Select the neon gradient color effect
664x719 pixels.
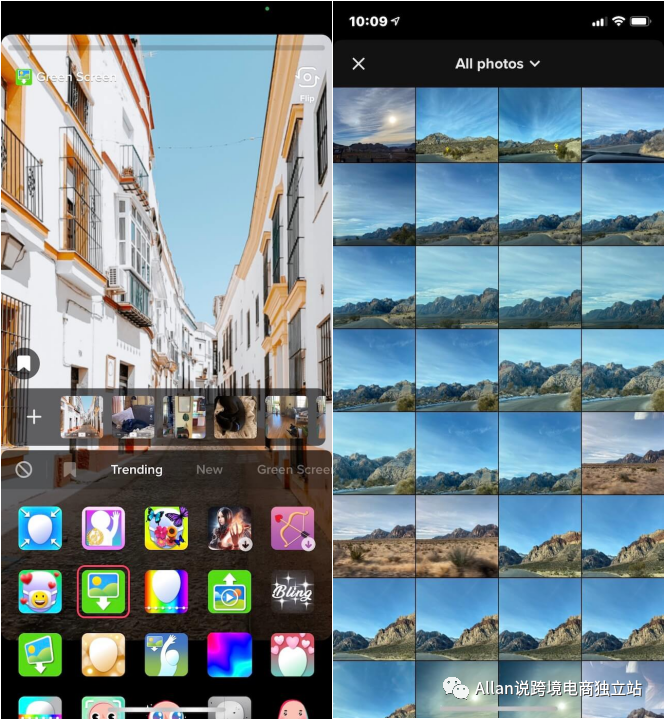tap(229, 655)
